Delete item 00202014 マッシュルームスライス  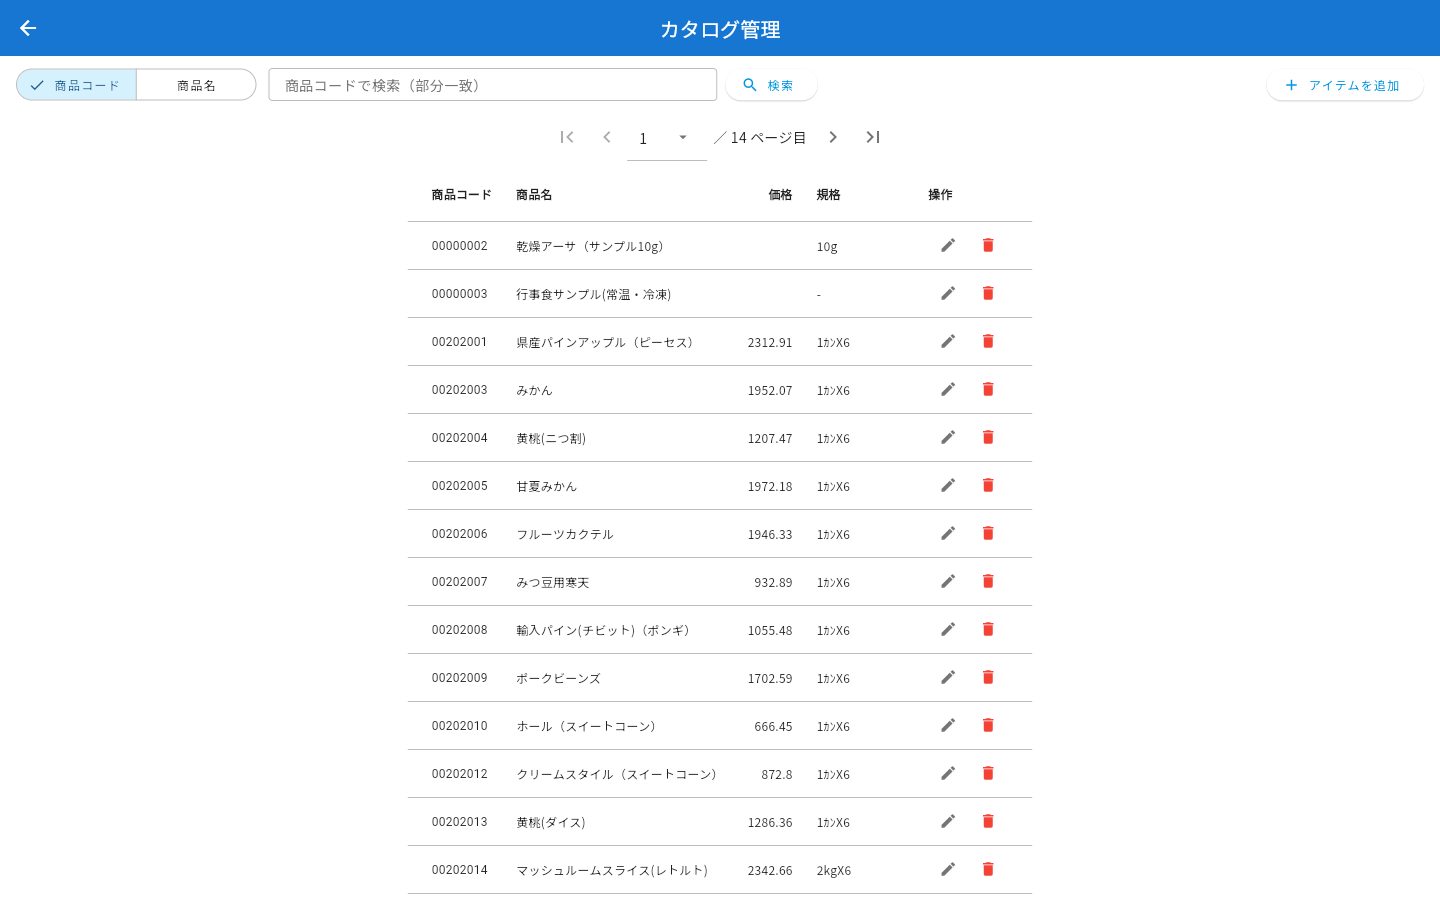tap(988, 869)
